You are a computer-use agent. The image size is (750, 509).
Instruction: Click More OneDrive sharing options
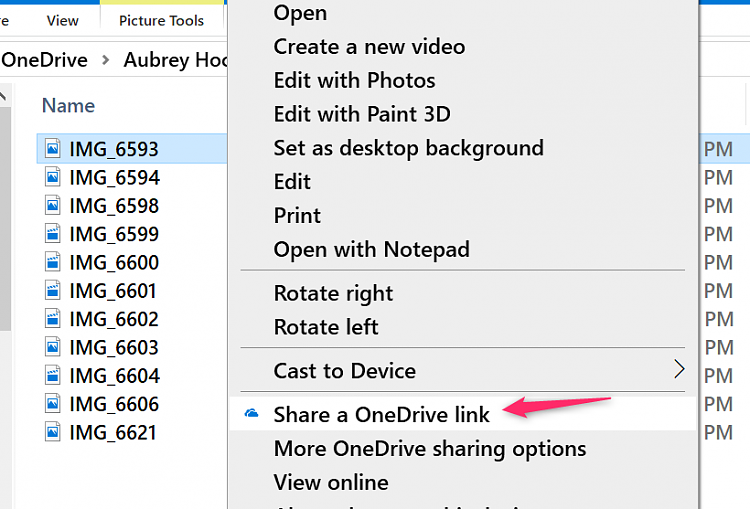(x=429, y=448)
